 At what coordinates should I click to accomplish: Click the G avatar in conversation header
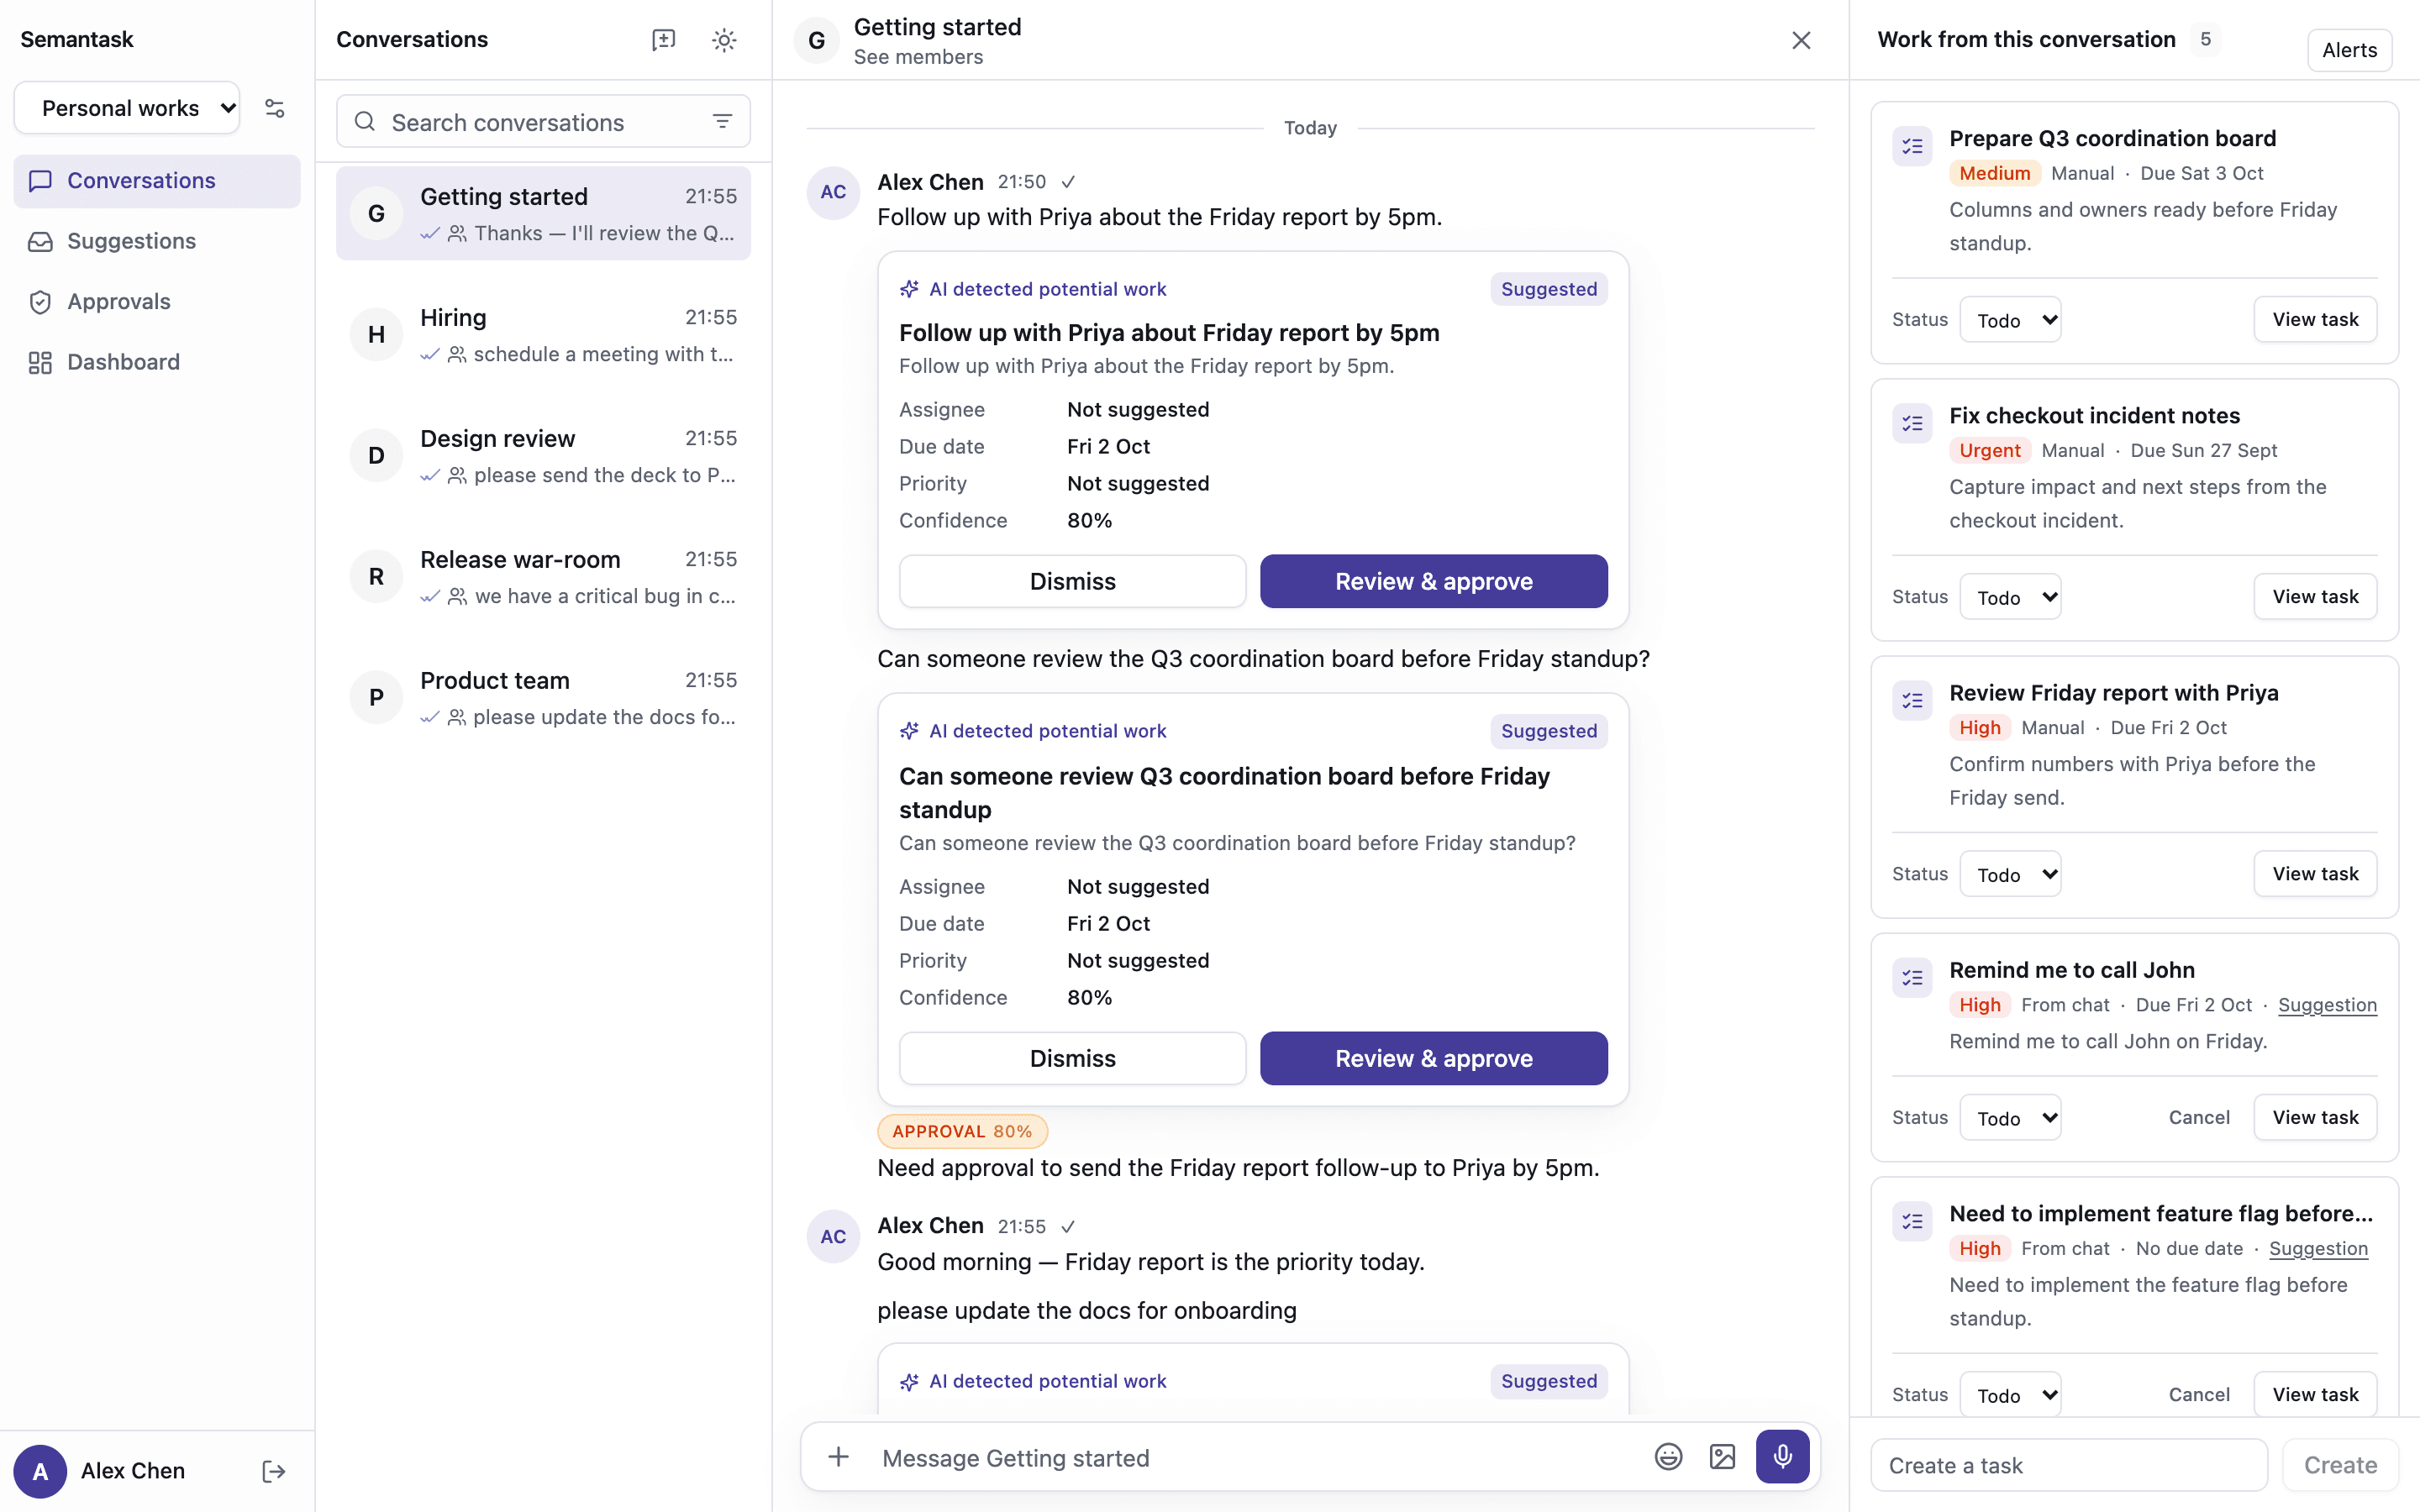(x=817, y=40)
